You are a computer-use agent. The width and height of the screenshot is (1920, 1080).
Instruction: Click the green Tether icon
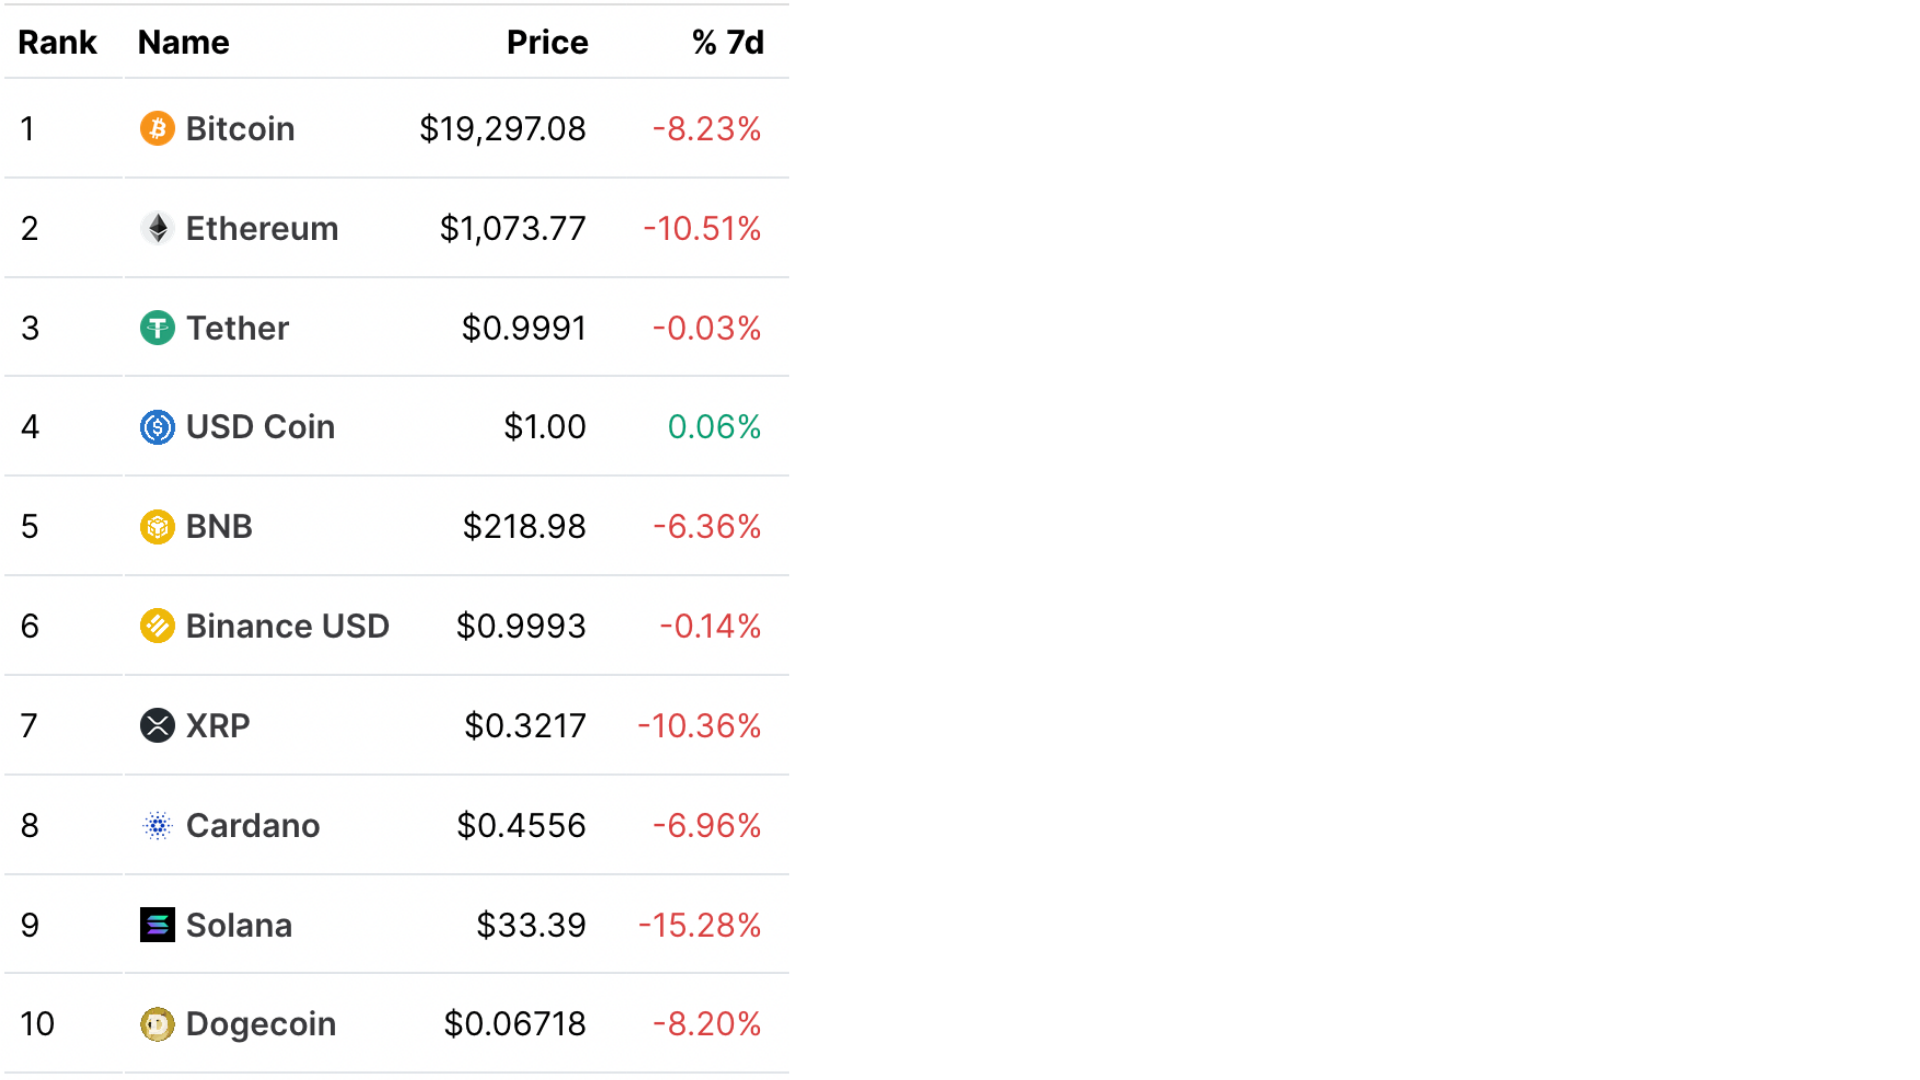click(x=157, y=328)
